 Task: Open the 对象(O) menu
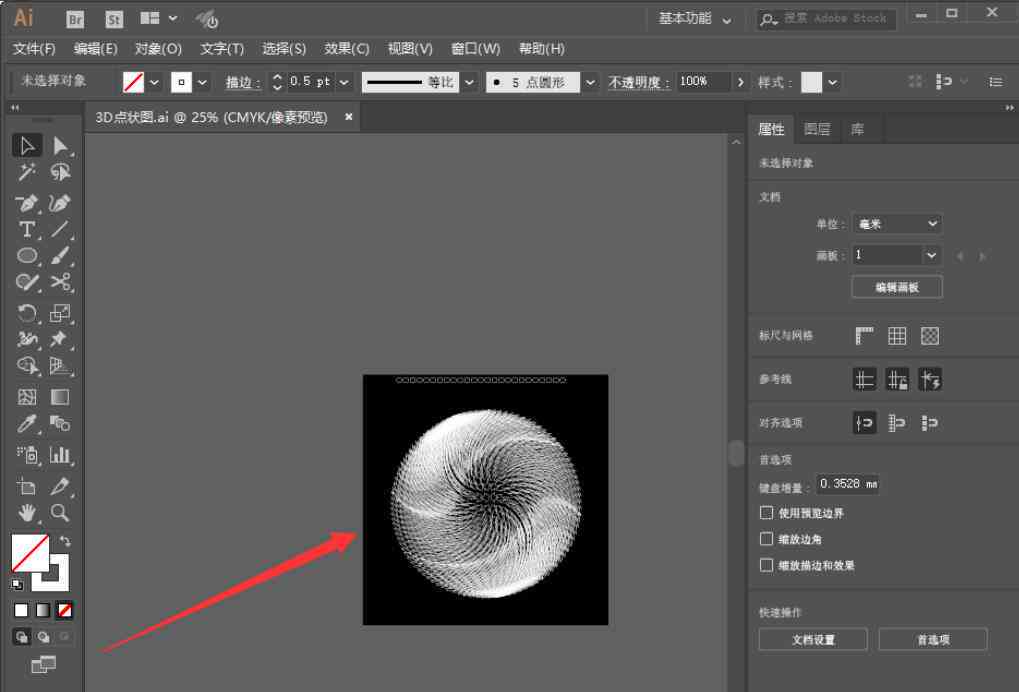coord(158,49)
